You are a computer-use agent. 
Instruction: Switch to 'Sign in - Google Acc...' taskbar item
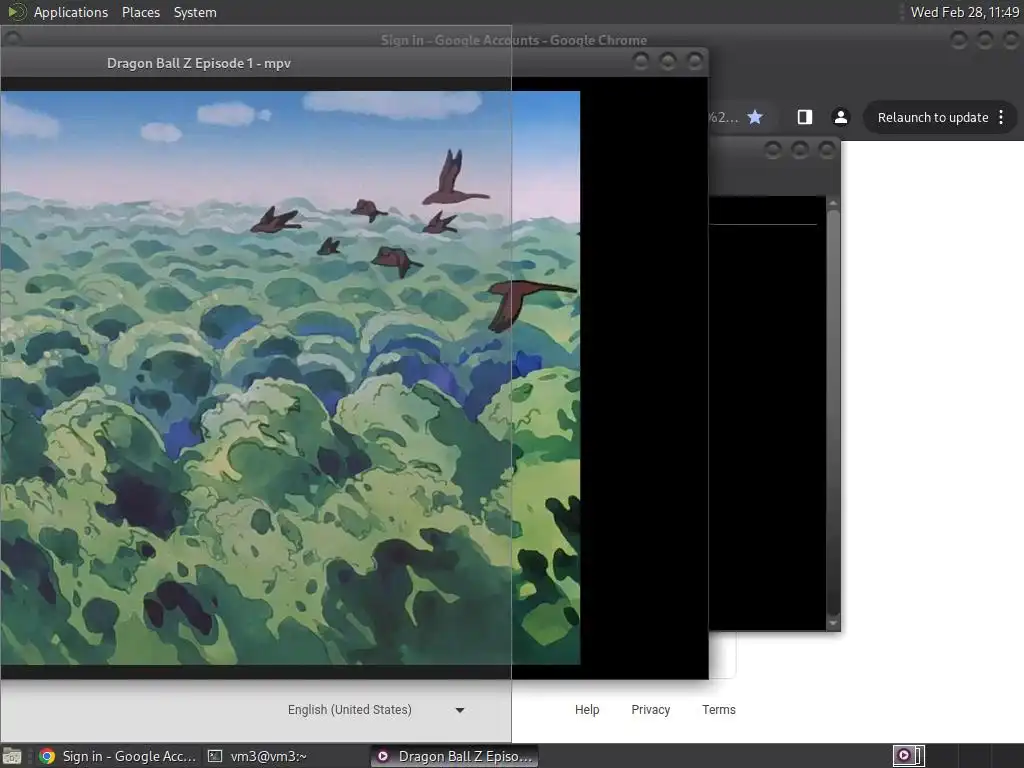tap(118, 756)
